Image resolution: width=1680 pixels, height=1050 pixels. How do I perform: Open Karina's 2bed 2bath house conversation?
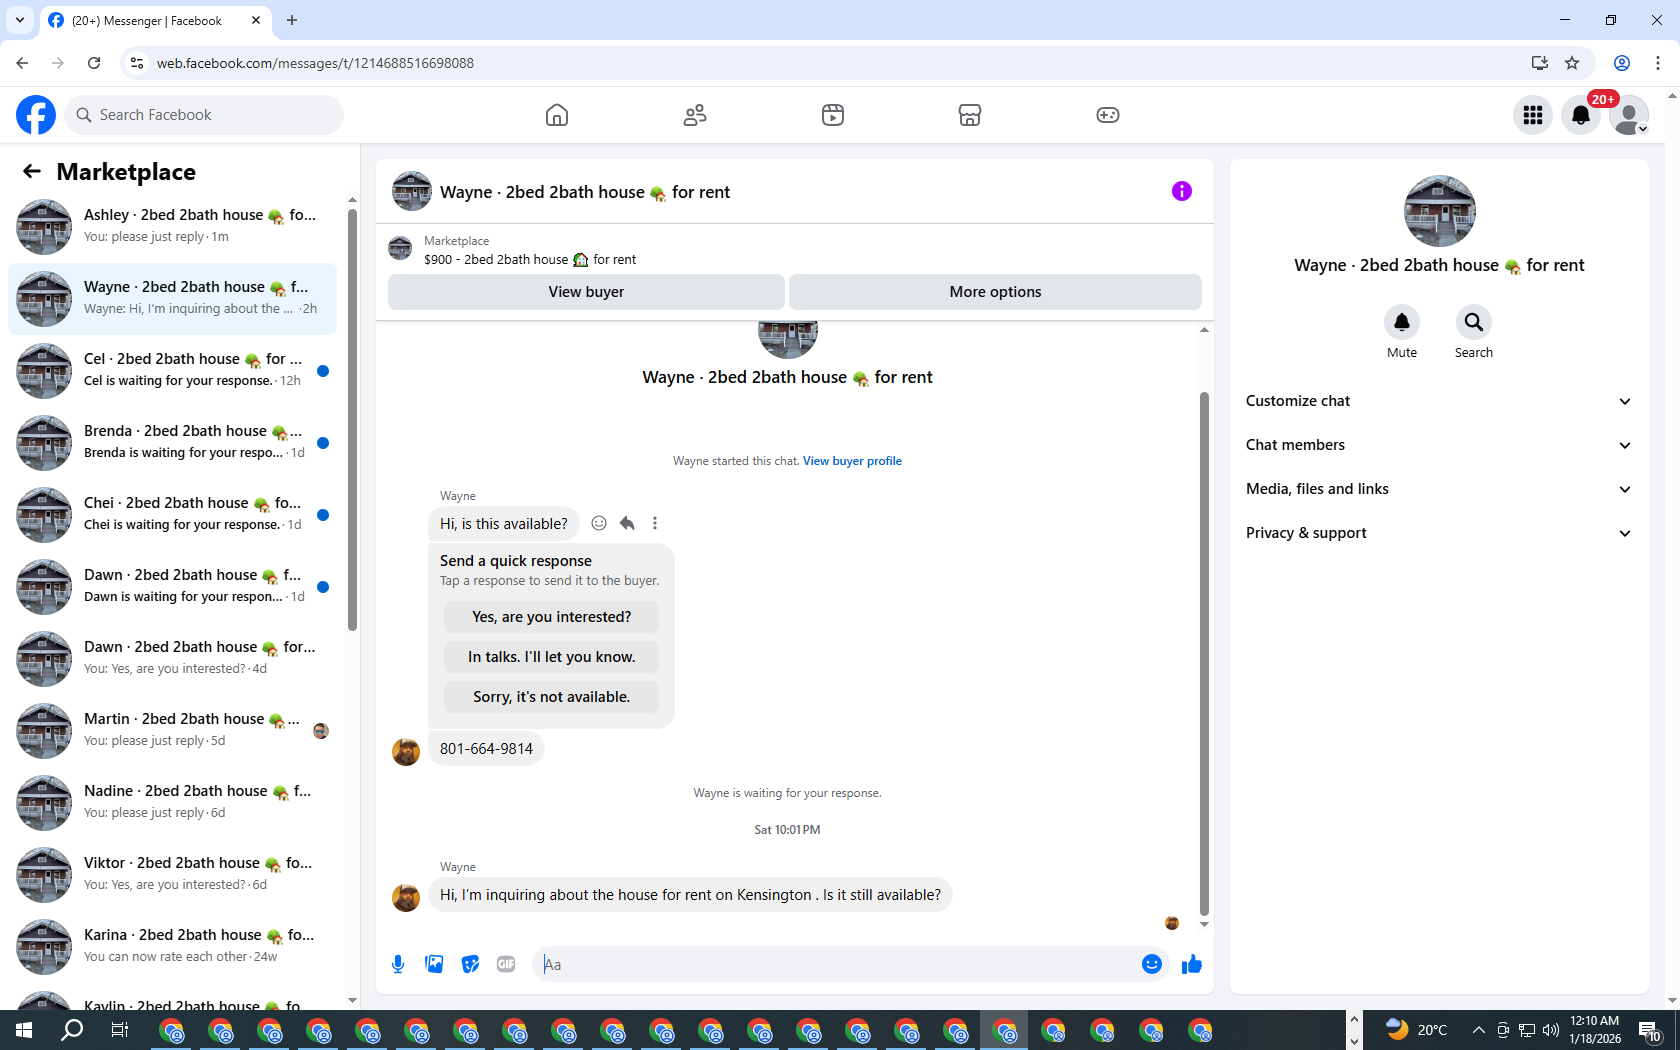(x=172, y=946)
